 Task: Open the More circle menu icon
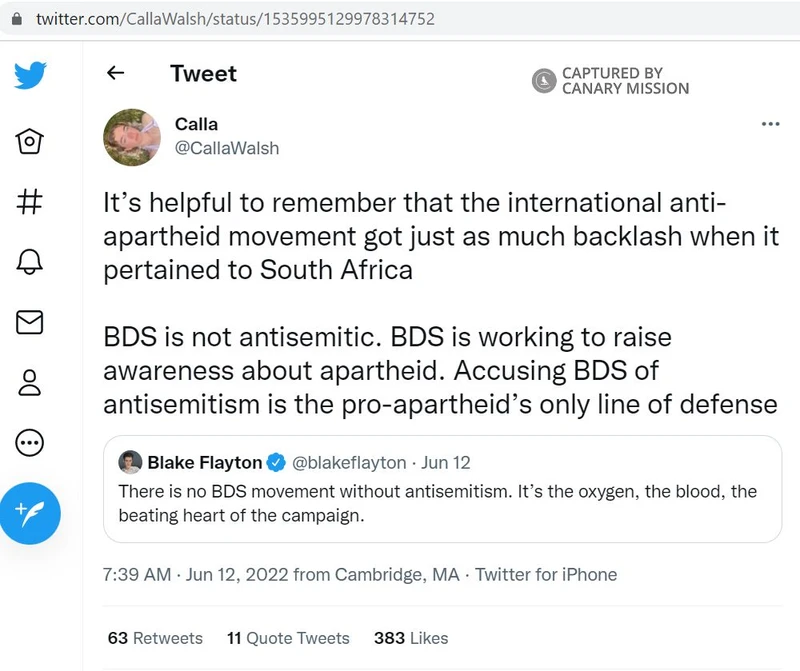pyautogui.click(x=31, y=441)
